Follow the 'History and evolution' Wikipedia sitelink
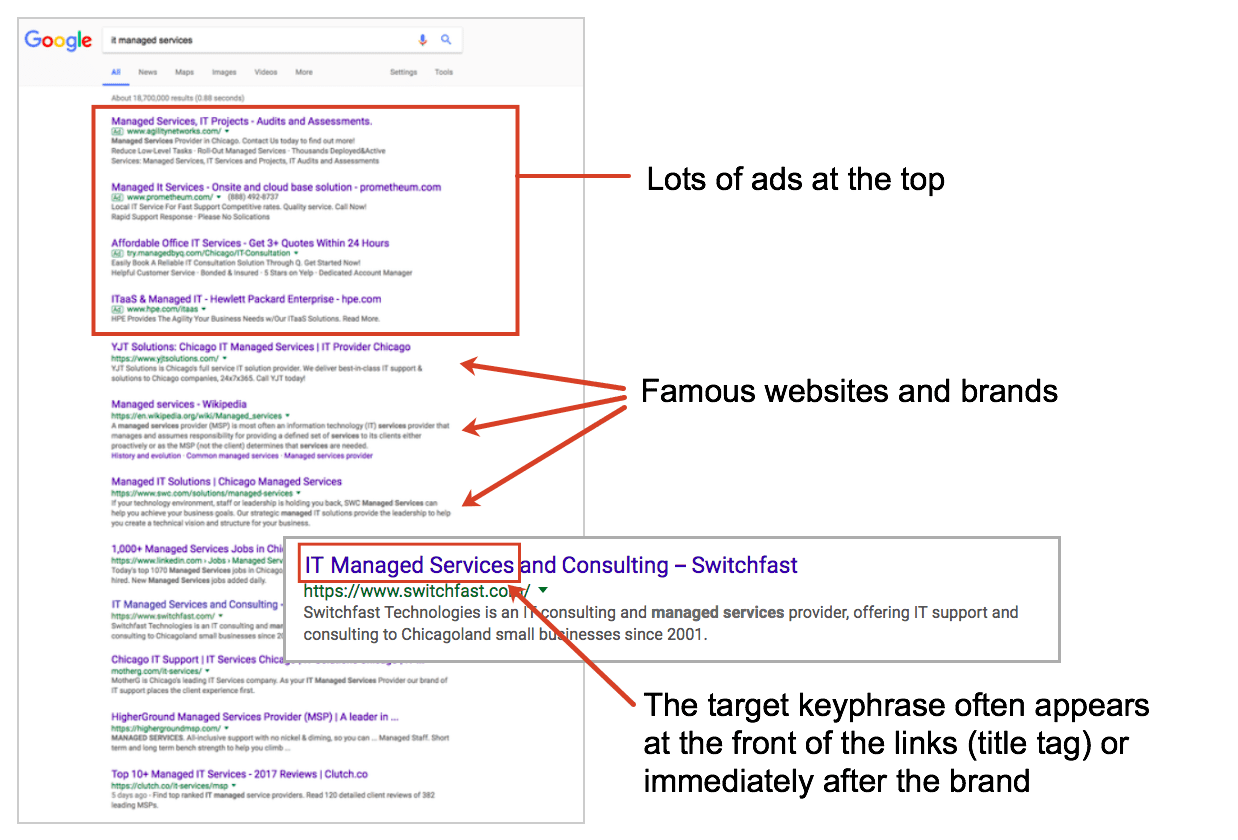 [x=147, y=456]
